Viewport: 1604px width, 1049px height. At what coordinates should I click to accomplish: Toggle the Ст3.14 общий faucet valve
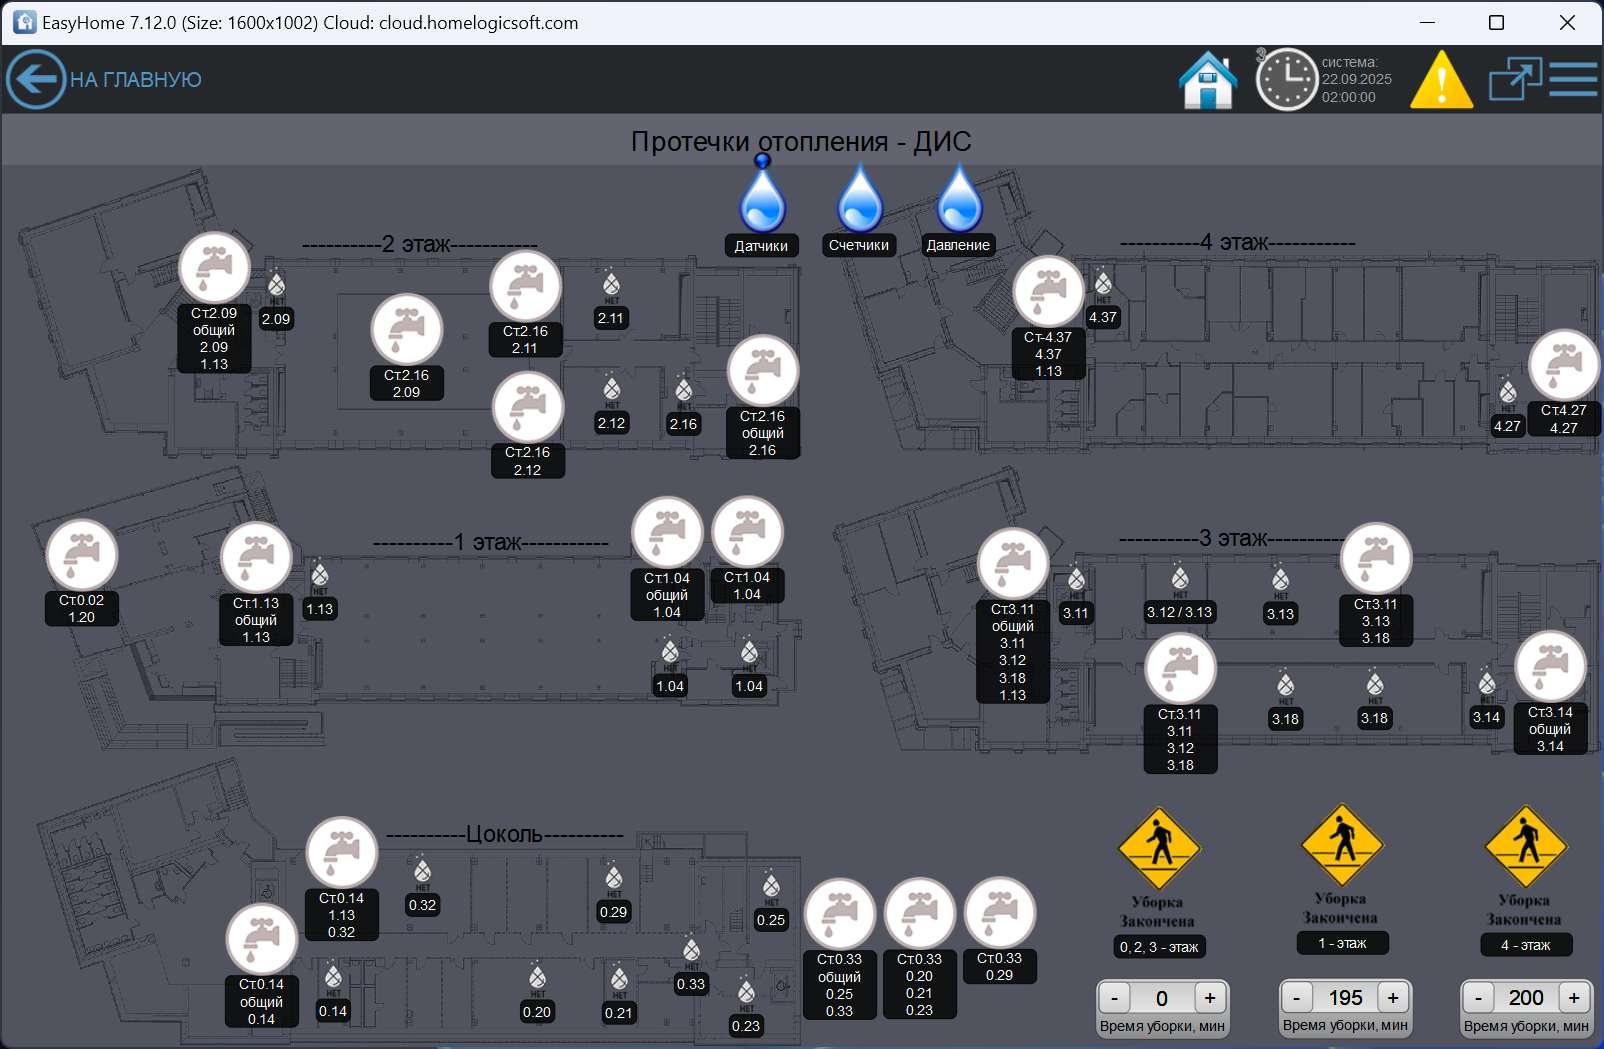1550,666
